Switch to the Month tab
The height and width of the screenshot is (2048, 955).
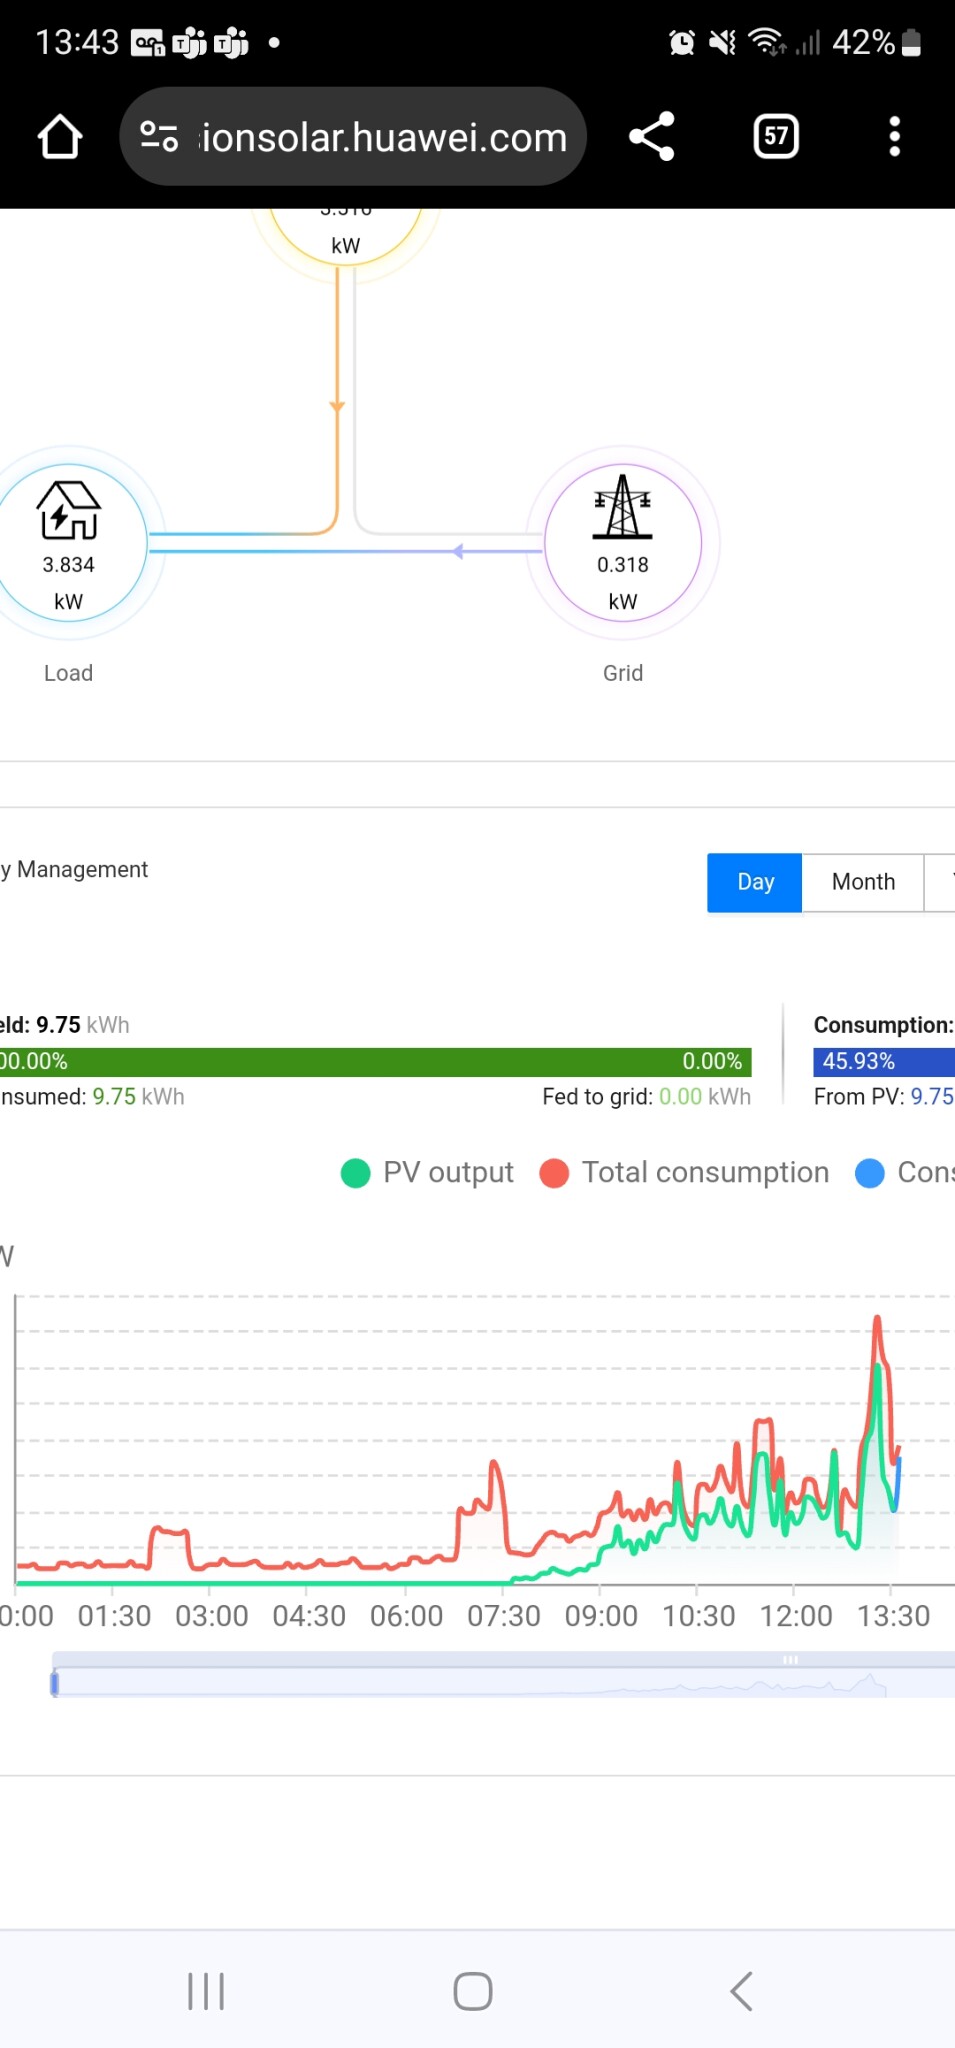click(x=863, y=882)
